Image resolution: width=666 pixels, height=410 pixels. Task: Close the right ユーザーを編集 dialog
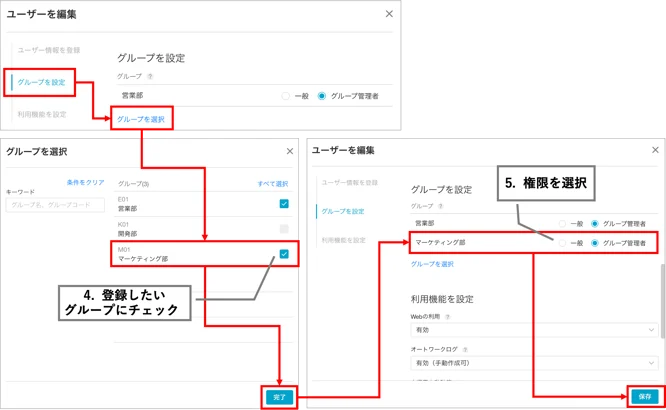(x=655, y=150)
